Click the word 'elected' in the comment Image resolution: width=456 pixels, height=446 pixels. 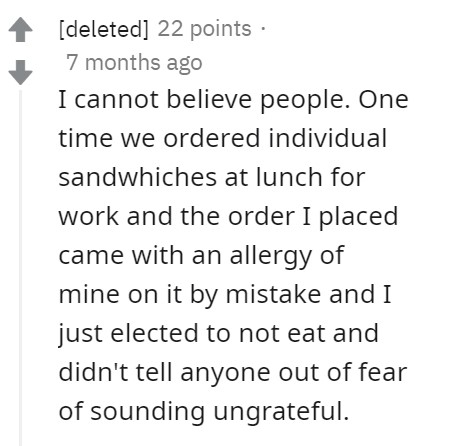pos(154,333)
